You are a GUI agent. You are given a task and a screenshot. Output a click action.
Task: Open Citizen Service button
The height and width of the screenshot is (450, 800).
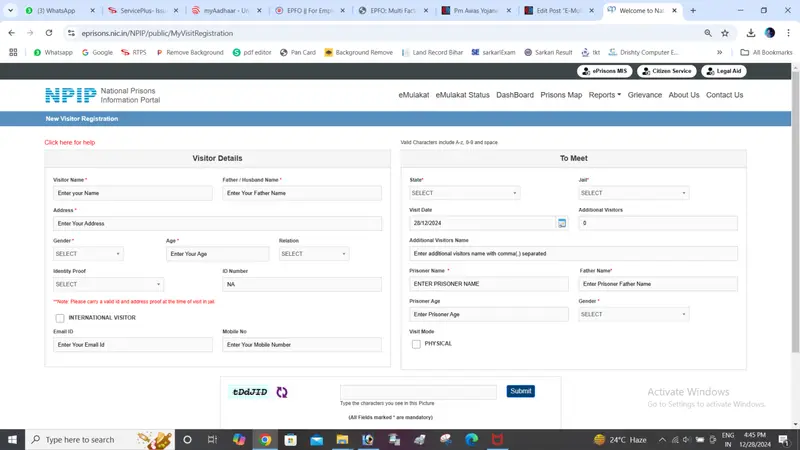[667, 71]
